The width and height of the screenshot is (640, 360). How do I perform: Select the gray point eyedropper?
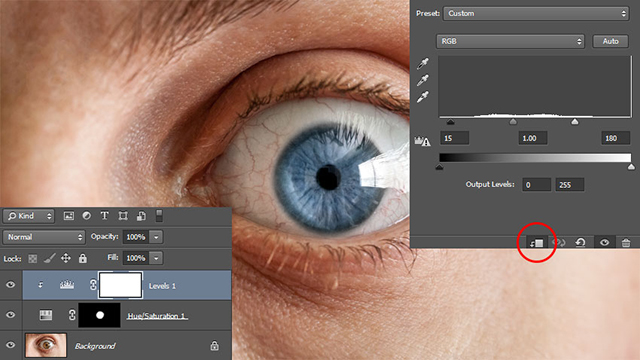pos(423,80)
